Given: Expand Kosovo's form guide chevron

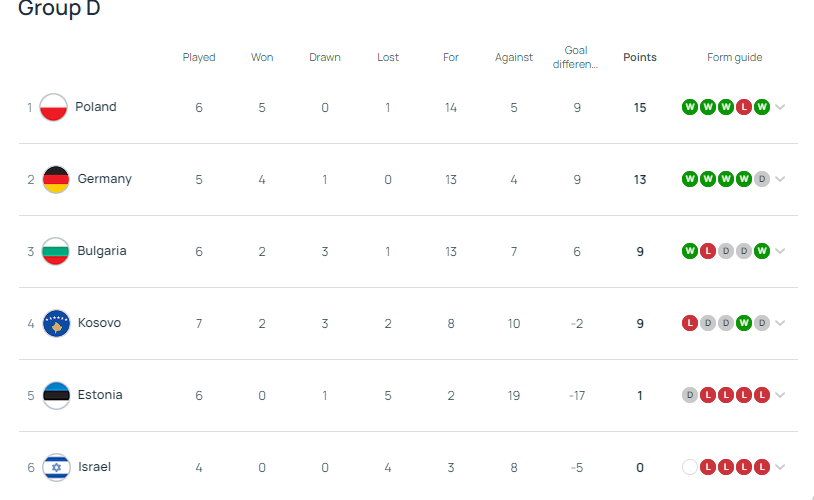Looking at the screenshot, I should point(780,323).
